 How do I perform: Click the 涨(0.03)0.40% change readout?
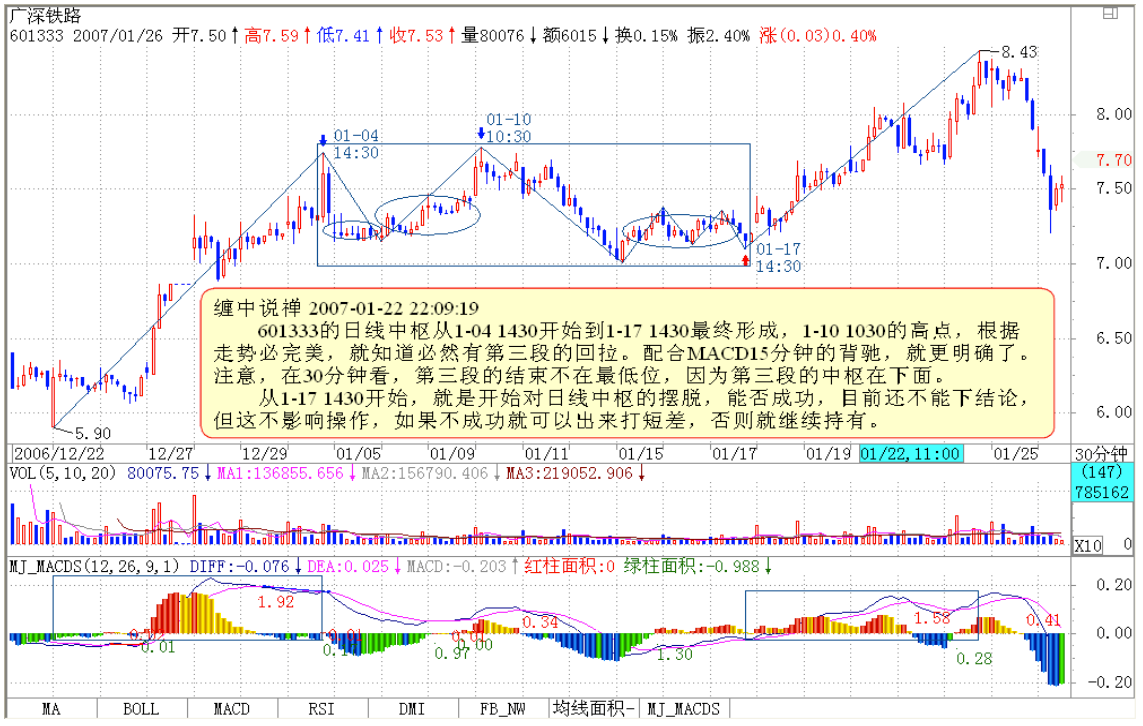tap(818, 35)
